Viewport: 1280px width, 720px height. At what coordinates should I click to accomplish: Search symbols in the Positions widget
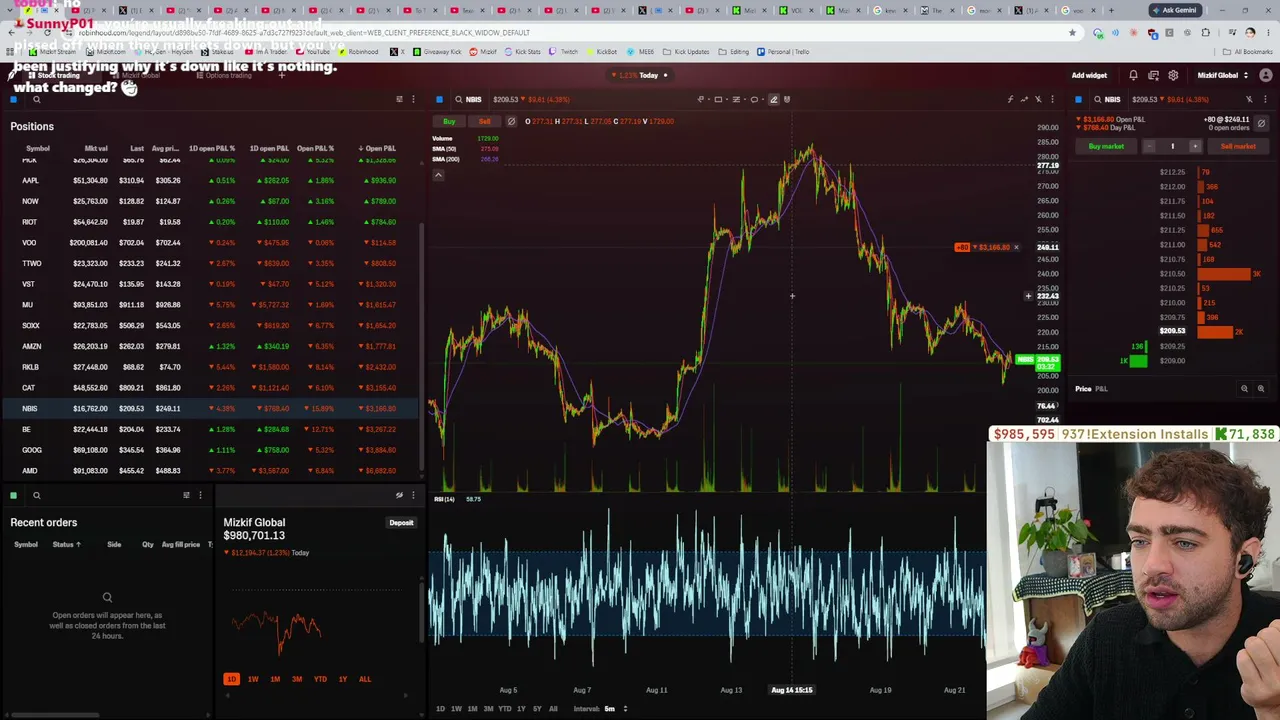coord(36,99)
